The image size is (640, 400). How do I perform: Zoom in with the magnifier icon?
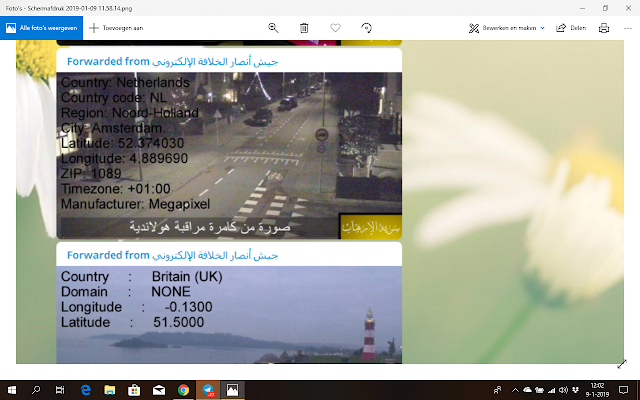pyautogui.click(x=273, y=28)
